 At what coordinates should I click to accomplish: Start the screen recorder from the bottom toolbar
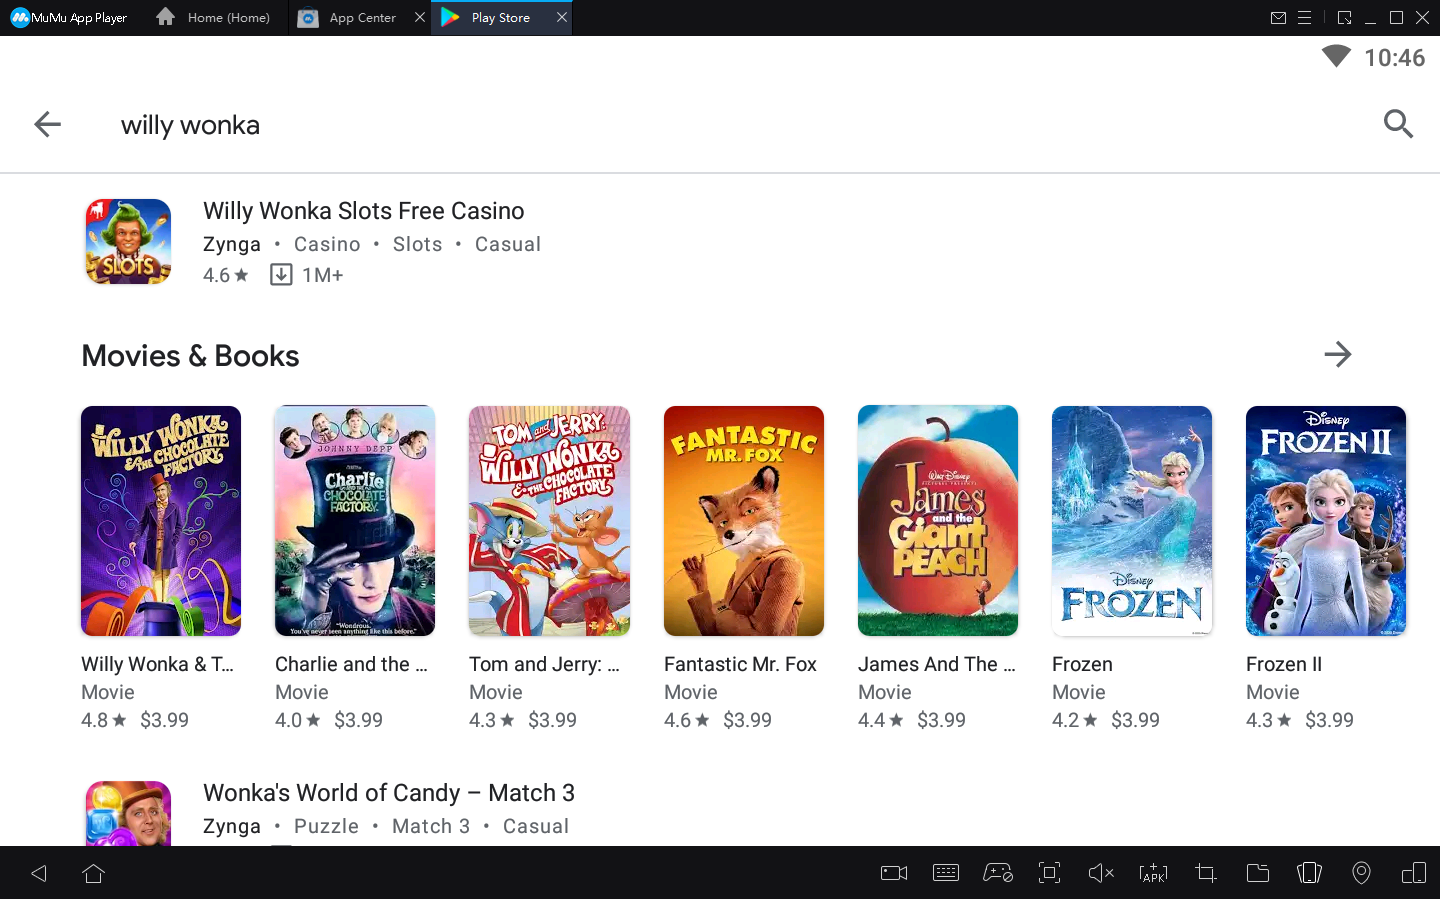point(894,874)
